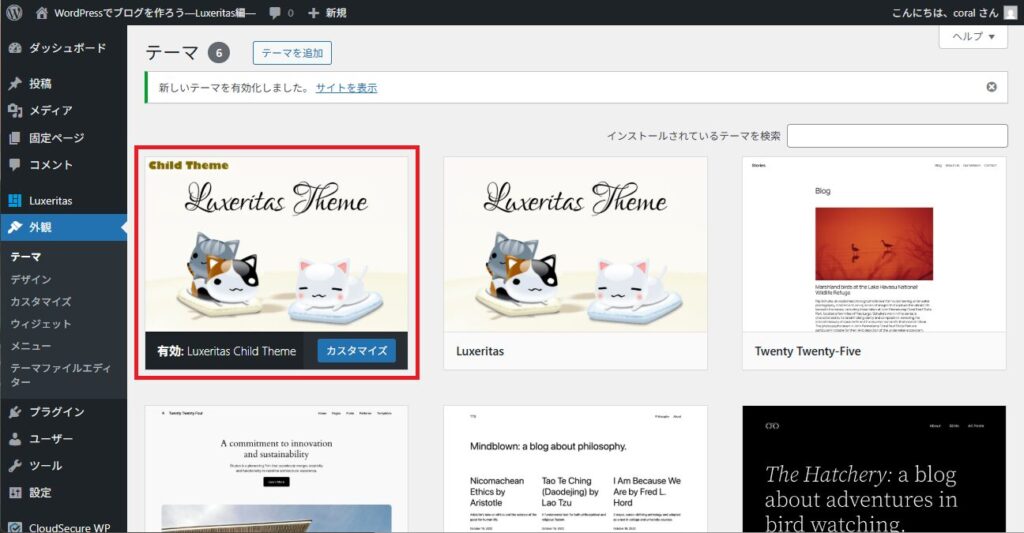Click the ダッシュボード gauge icon
Viewport: 1024px width, 533px height.
pyautogui.click(x=15, y=48)
